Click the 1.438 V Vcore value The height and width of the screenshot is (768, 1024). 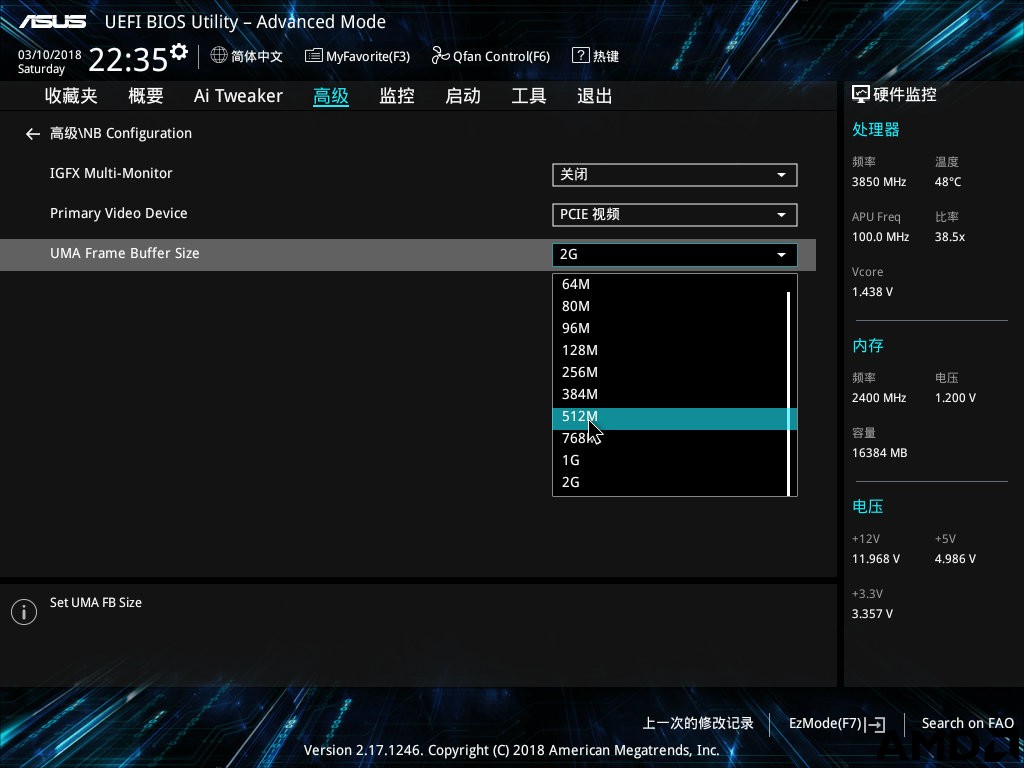click(872, 292)
